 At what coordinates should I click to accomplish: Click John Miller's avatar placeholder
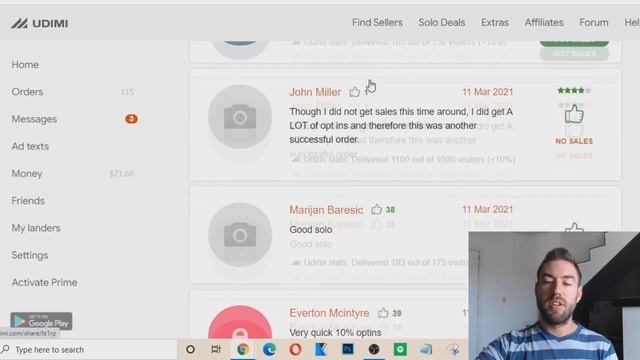[x=240, y=117]
